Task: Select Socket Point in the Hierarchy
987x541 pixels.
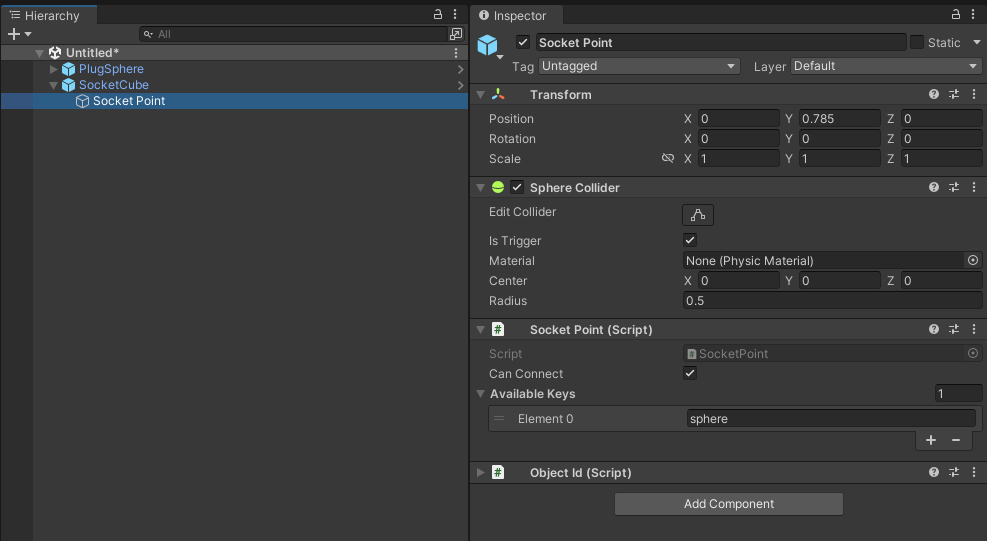Action: [129, 101]
